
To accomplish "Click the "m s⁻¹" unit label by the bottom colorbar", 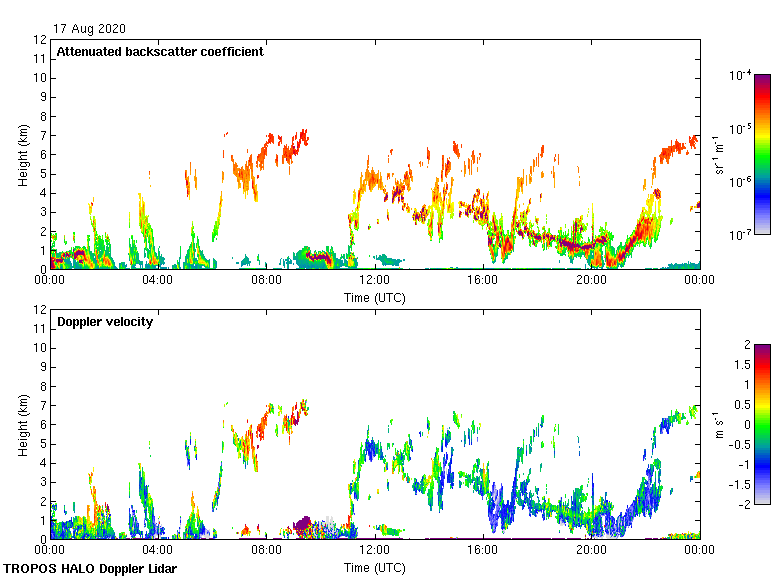I will coord(720,424).
